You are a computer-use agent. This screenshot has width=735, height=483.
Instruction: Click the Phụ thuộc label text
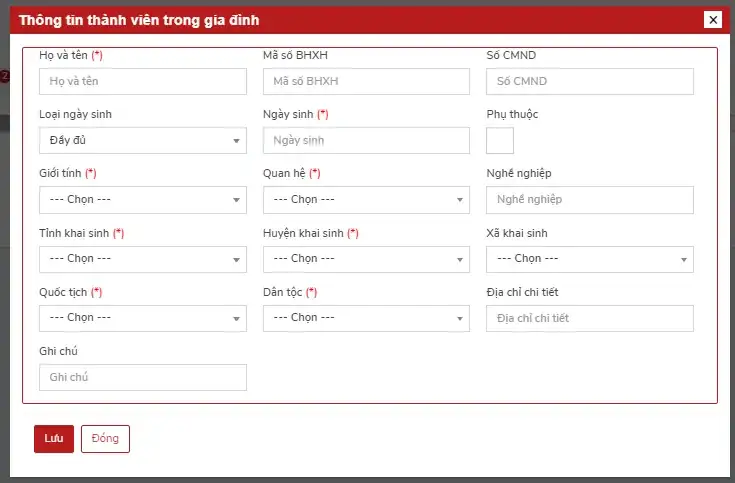512,114
